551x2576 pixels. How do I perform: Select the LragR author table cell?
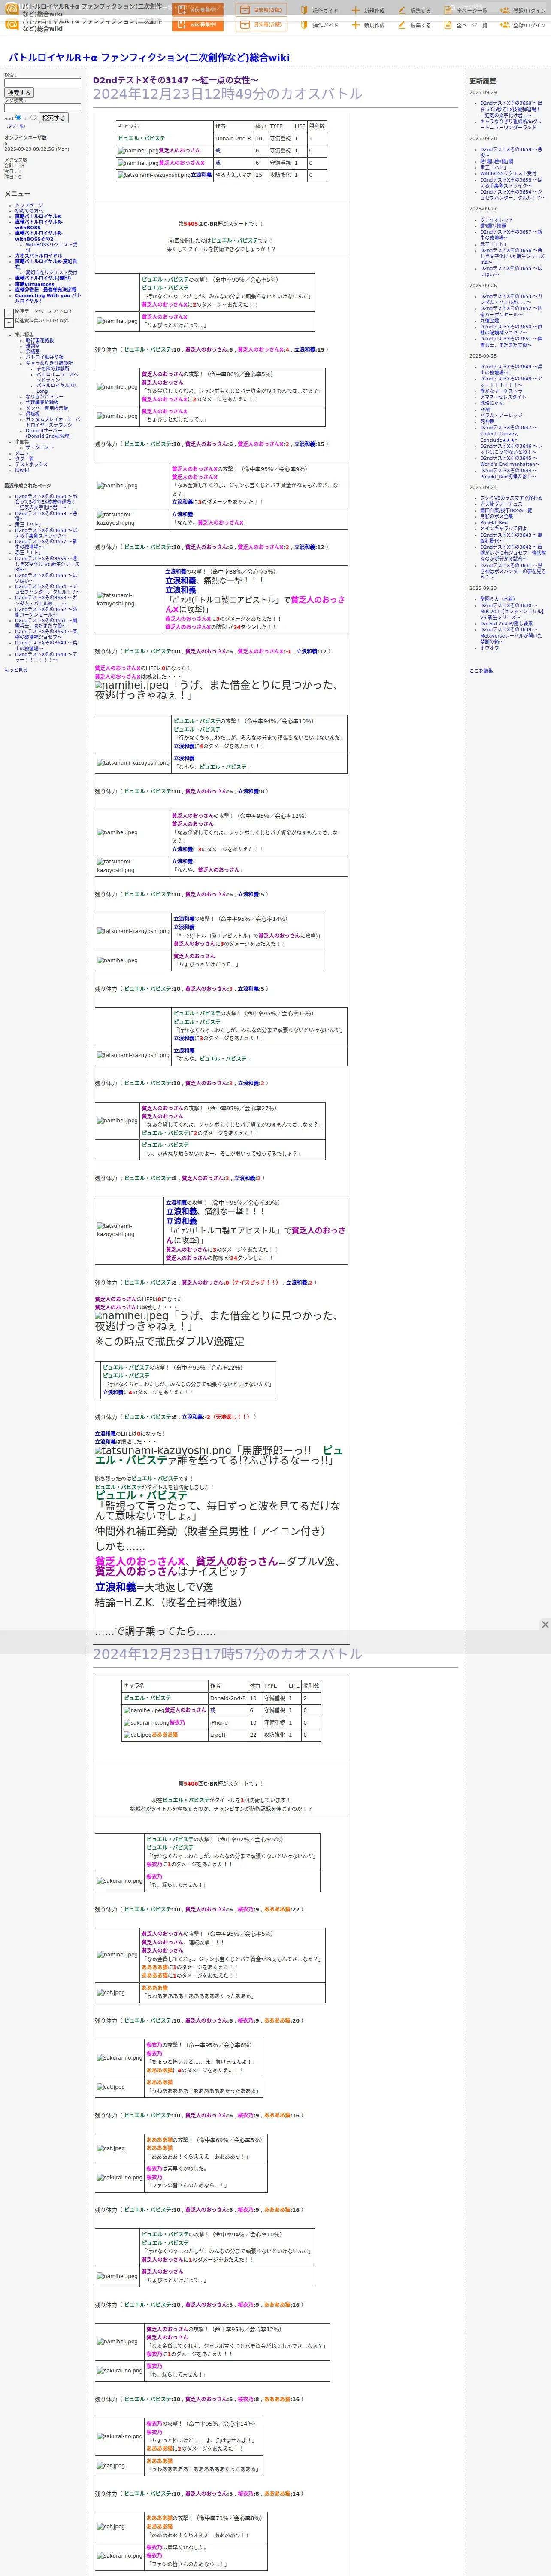pos(227,1735)
